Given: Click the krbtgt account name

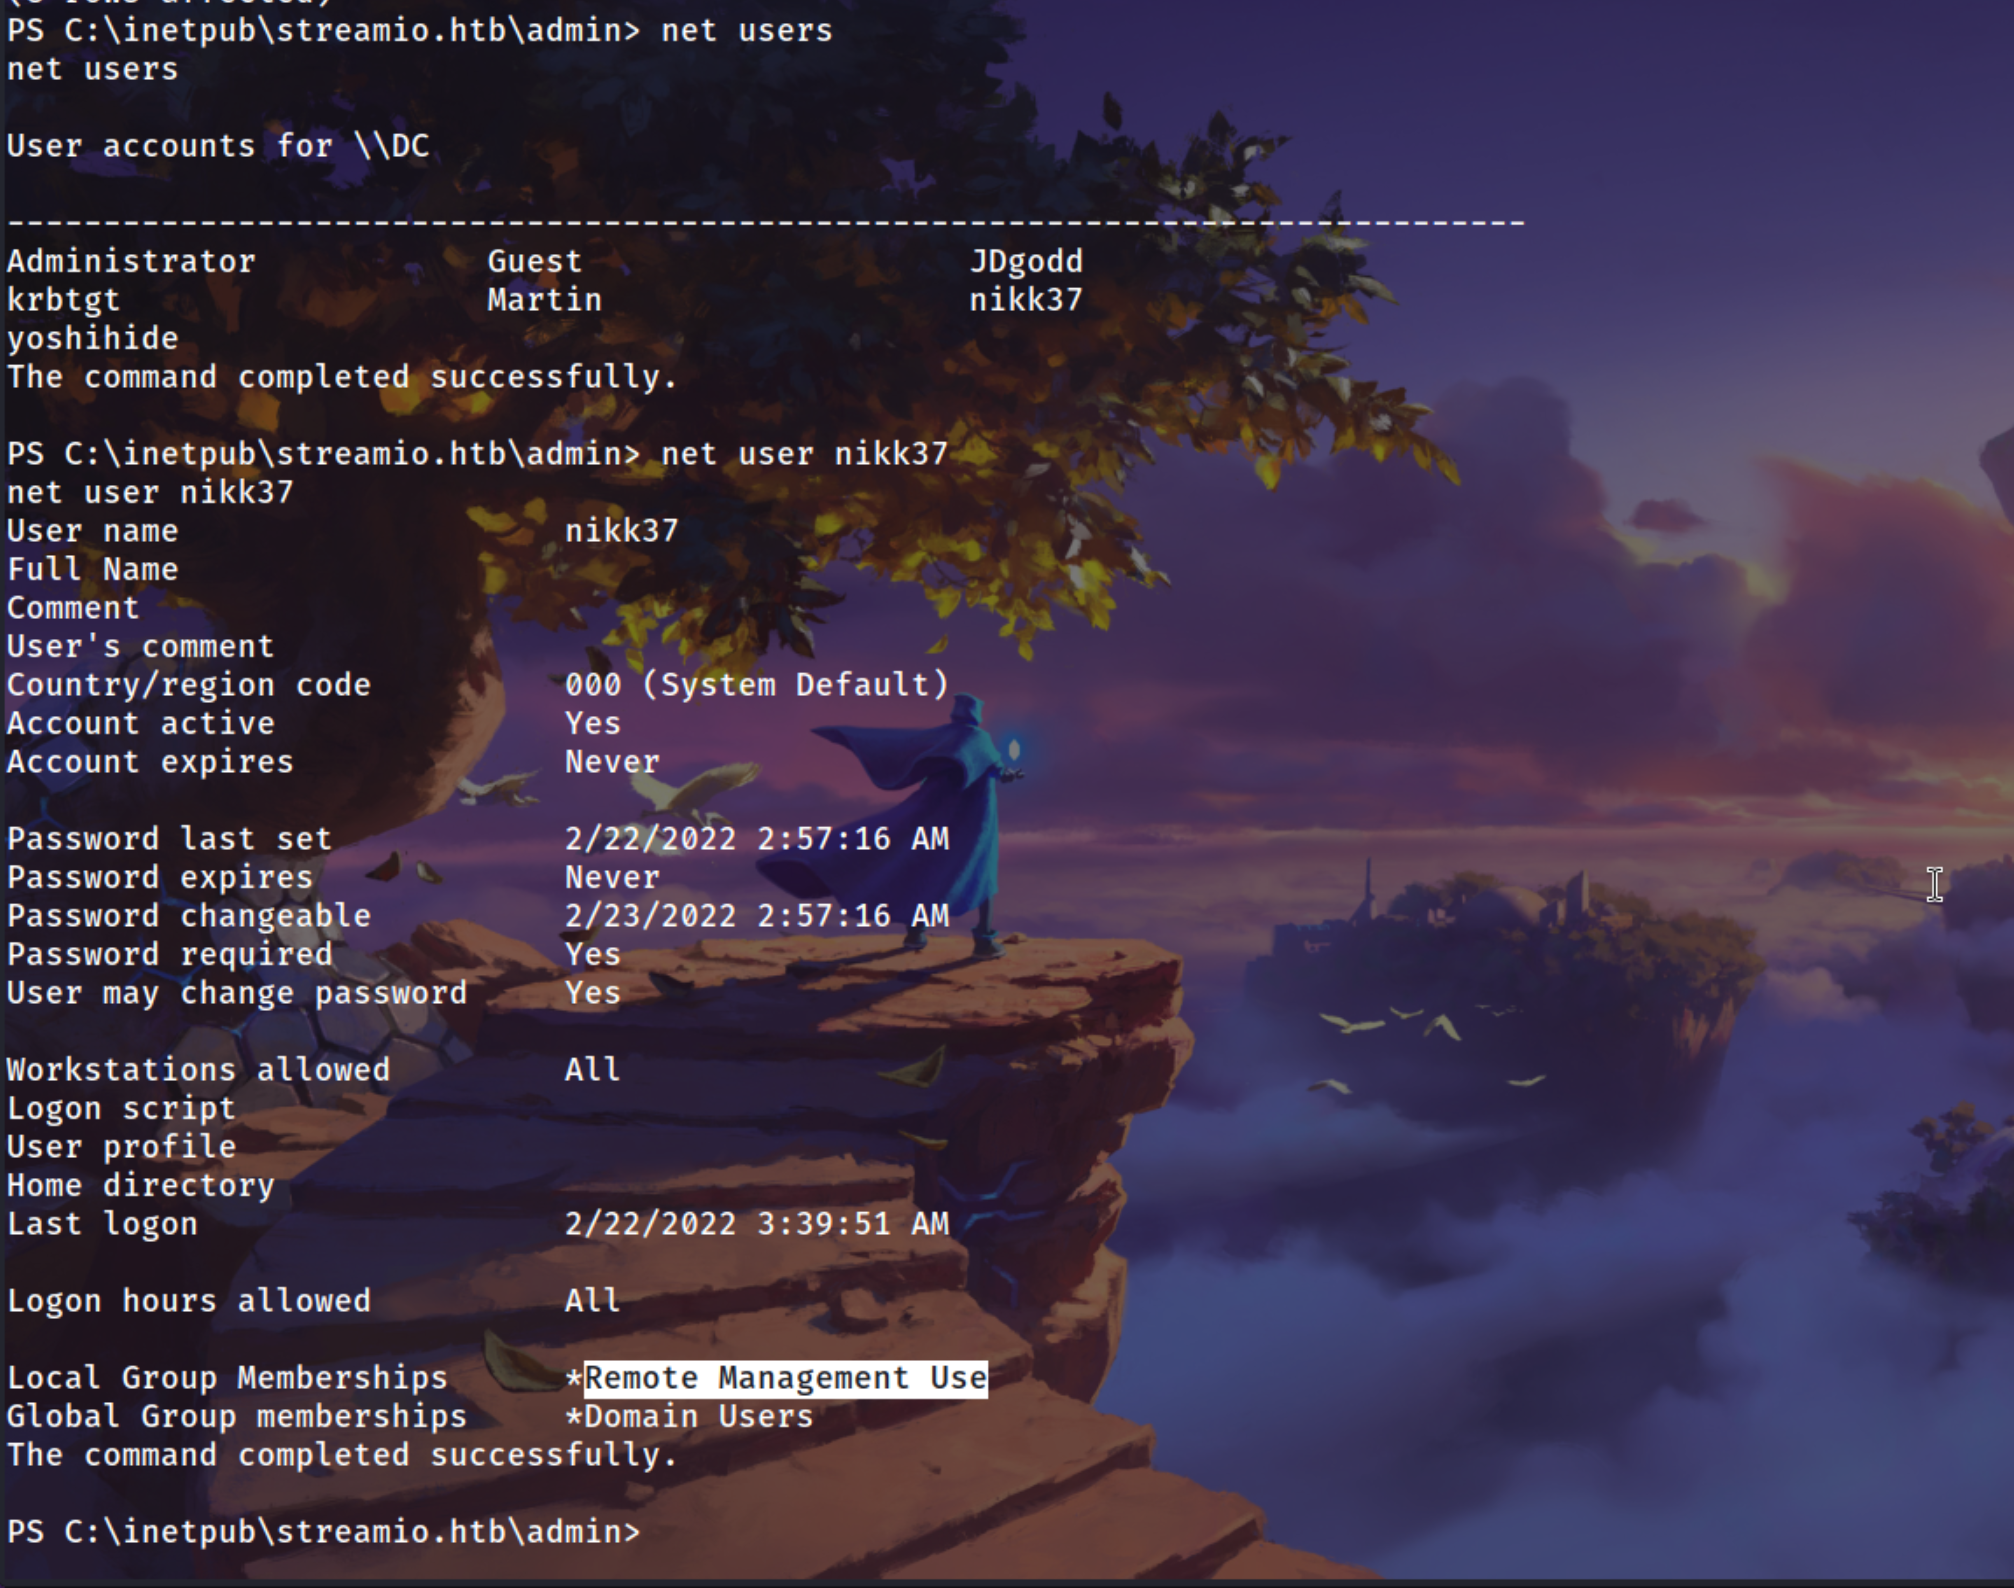Looking at the screenshot, I should point(63,300).
